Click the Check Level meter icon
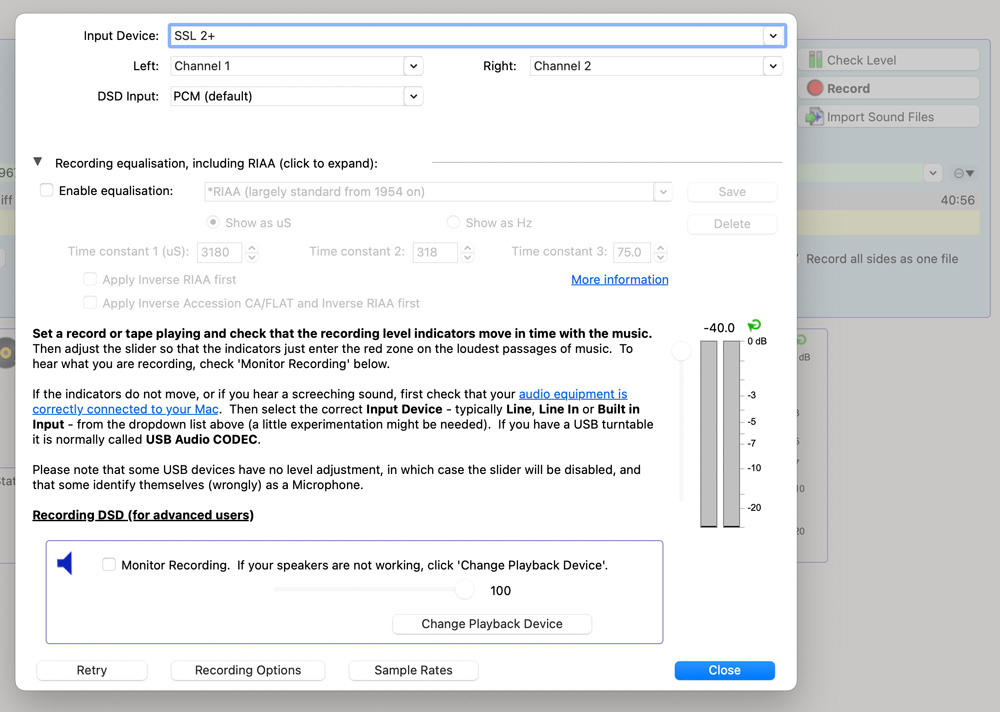 pyautogui.click(x=816, y=60)
